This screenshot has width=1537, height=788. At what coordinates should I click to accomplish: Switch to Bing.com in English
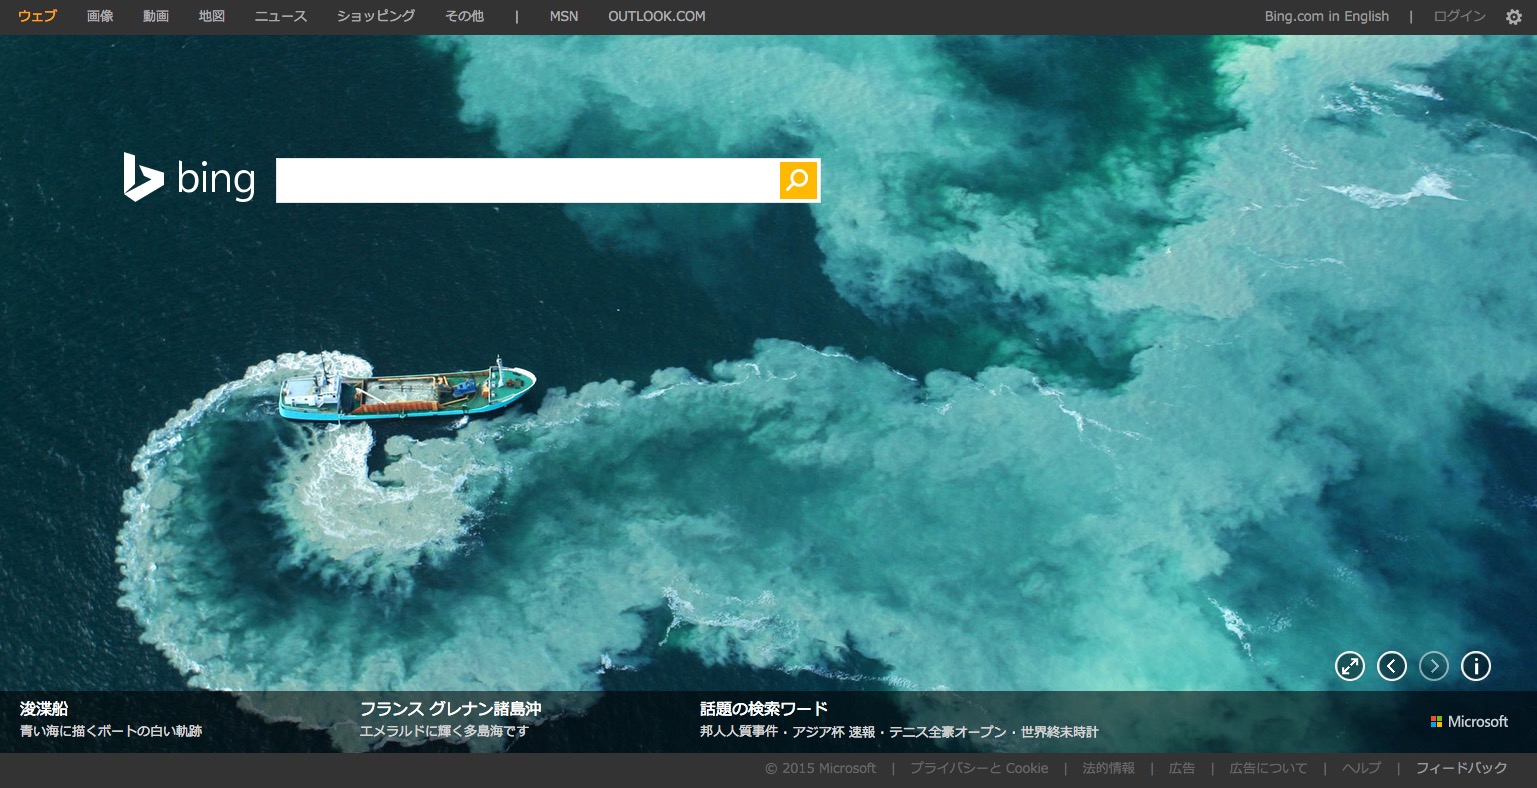[1326, 16]
